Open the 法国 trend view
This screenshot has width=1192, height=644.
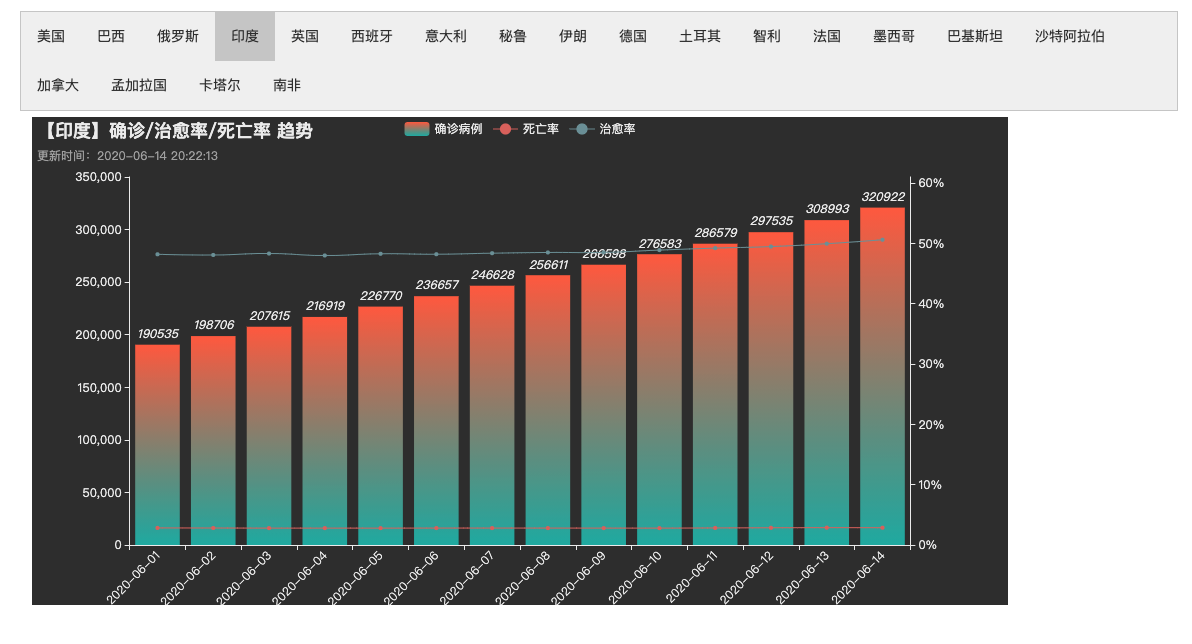826,36
